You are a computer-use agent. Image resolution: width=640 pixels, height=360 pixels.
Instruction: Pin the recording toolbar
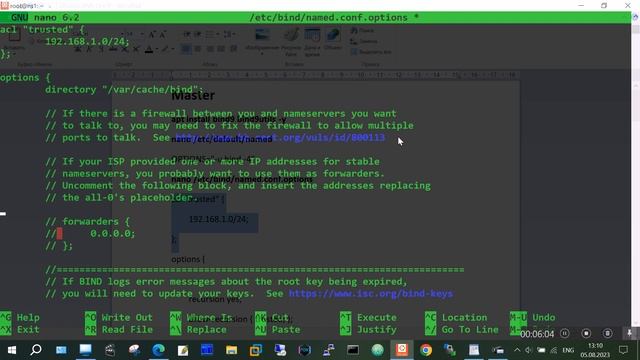(629, 333)
